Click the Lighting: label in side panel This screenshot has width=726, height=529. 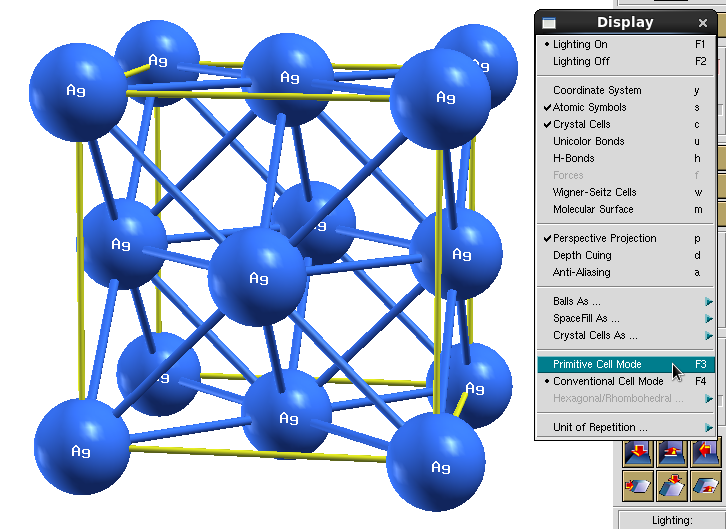pyautogui.click(x=672, y=520)
